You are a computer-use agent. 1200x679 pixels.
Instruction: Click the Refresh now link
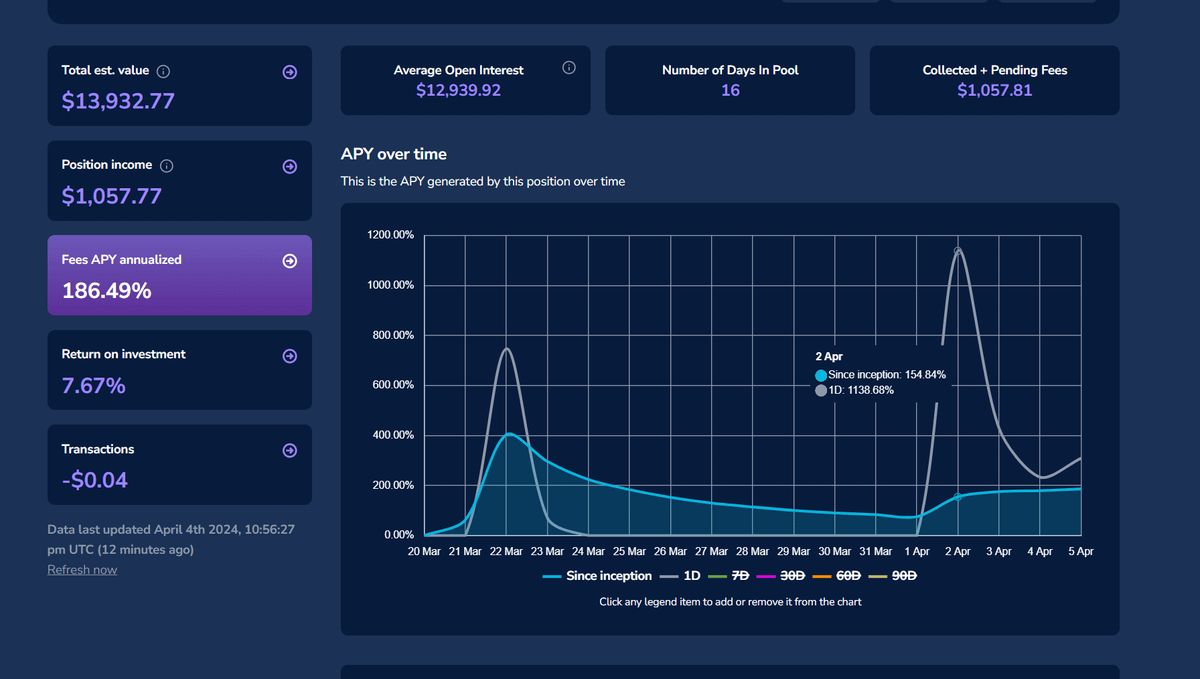pos(82,570)
